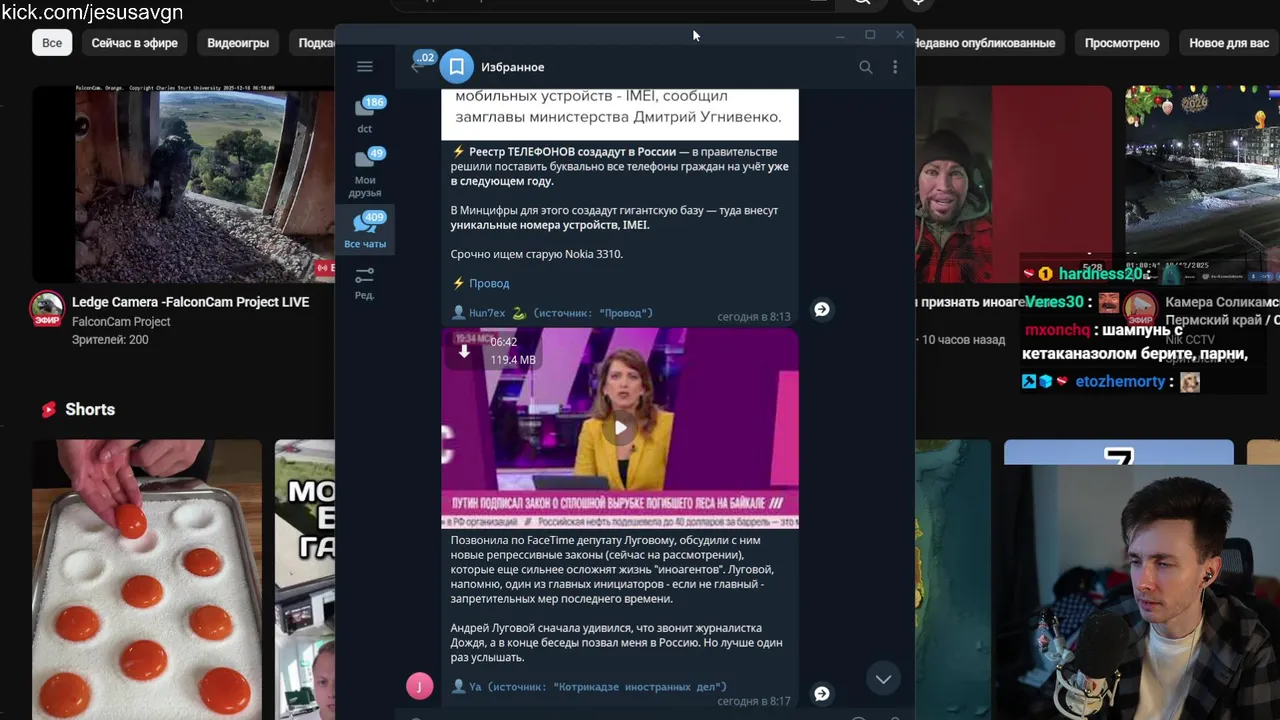This screenshot has height=720, width=1280.
Task: Edit folders with the Ред. button
Action: click(365, 283)
